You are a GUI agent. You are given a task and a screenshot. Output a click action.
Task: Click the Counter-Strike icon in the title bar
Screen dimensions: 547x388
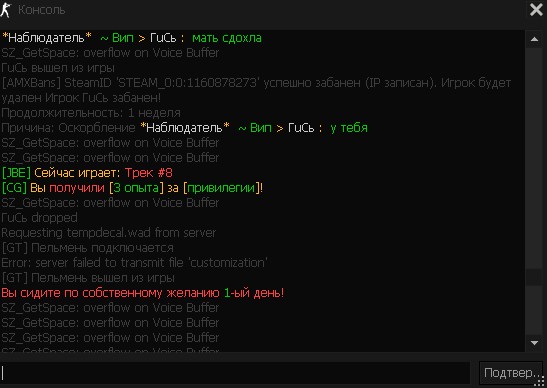tap(6, 10)
